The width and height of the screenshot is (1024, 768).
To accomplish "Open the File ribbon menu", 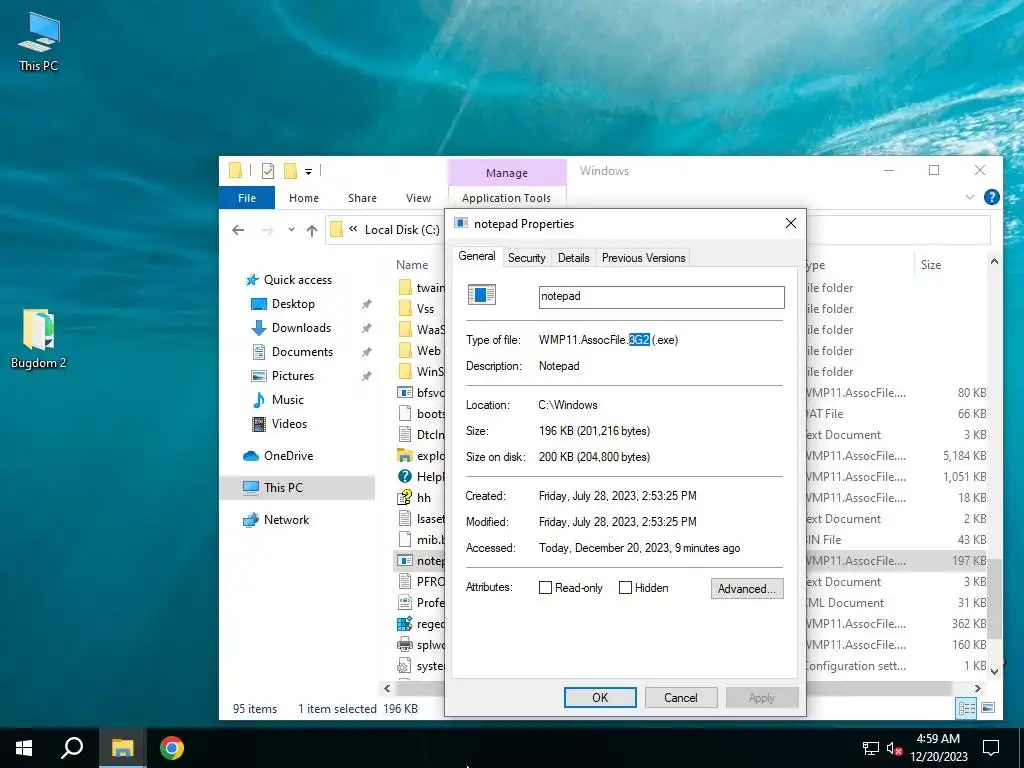I will (247, 198).
